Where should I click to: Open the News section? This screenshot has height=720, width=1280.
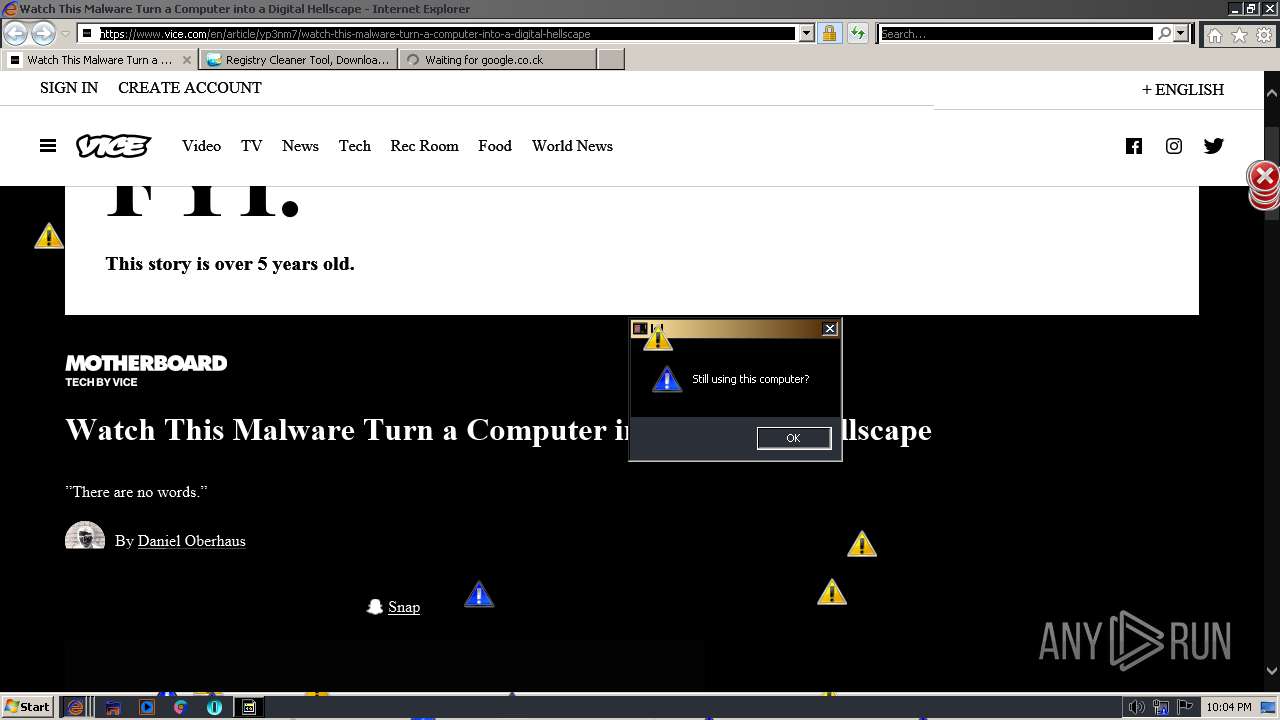click(x=300, y=146)
